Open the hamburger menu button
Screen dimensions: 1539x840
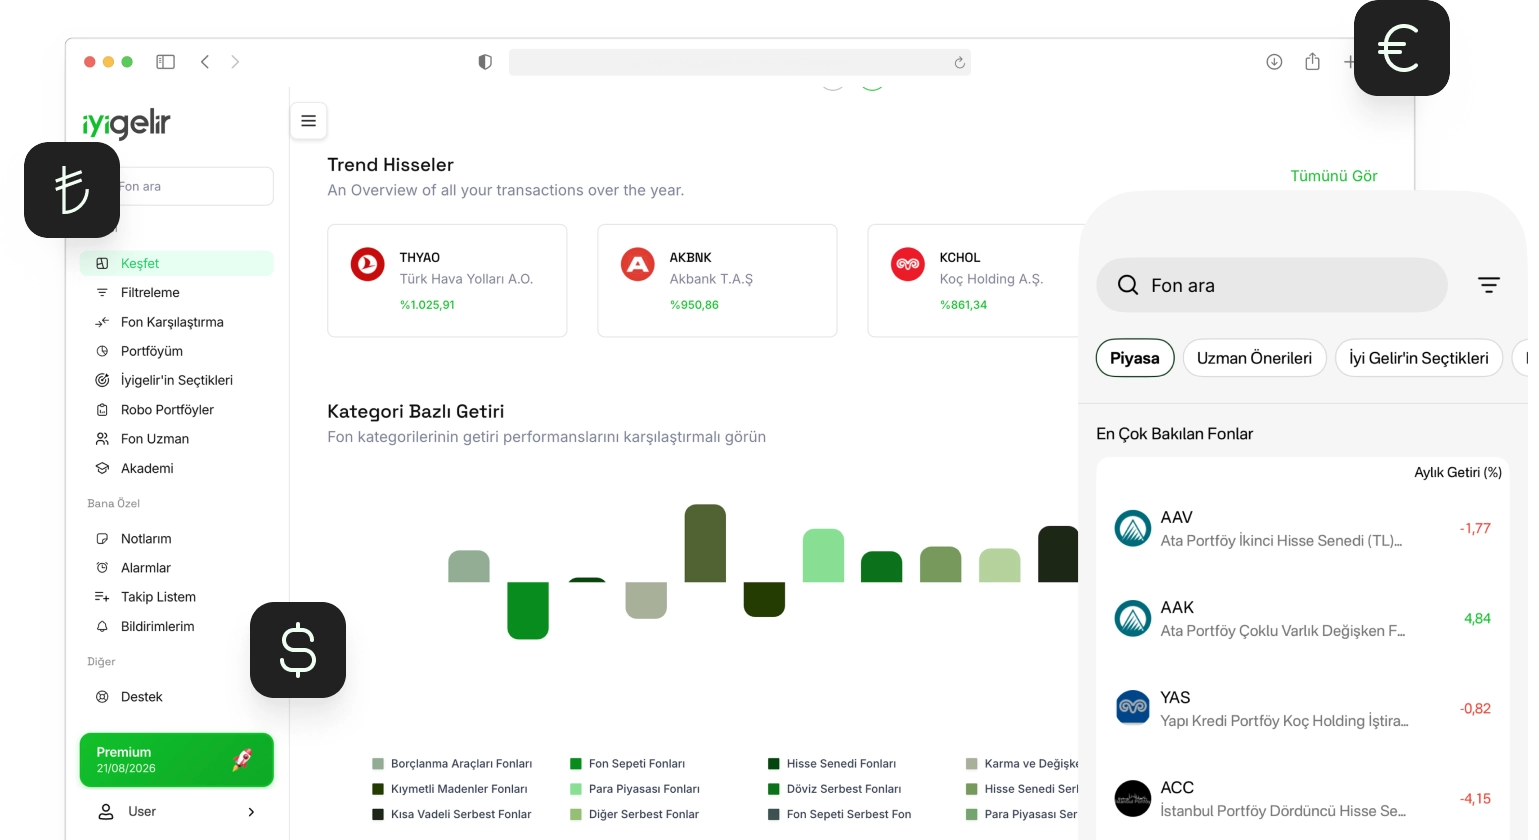pos(309,121)
